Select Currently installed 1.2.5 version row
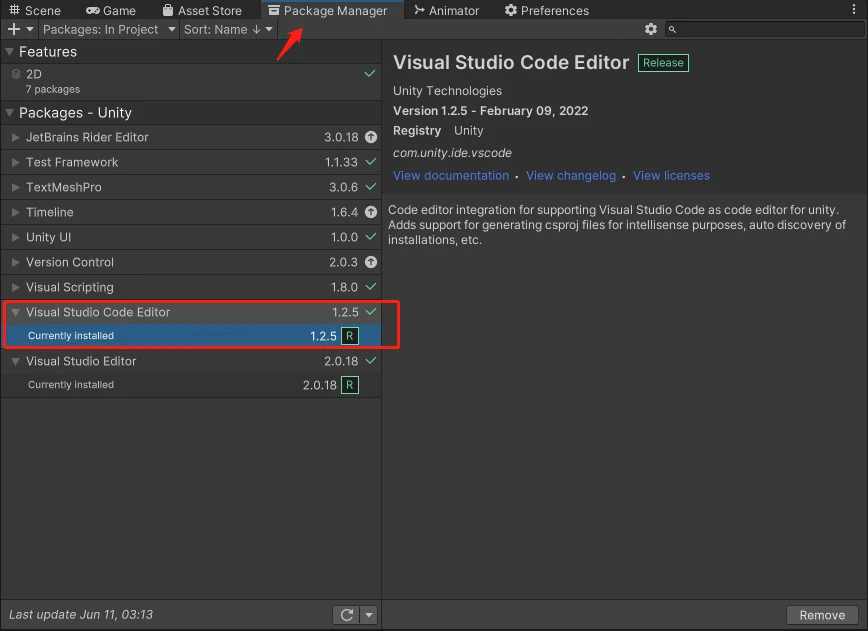Image resolution: width=868 pixels, height=631 pixels. tap(191, 336)
